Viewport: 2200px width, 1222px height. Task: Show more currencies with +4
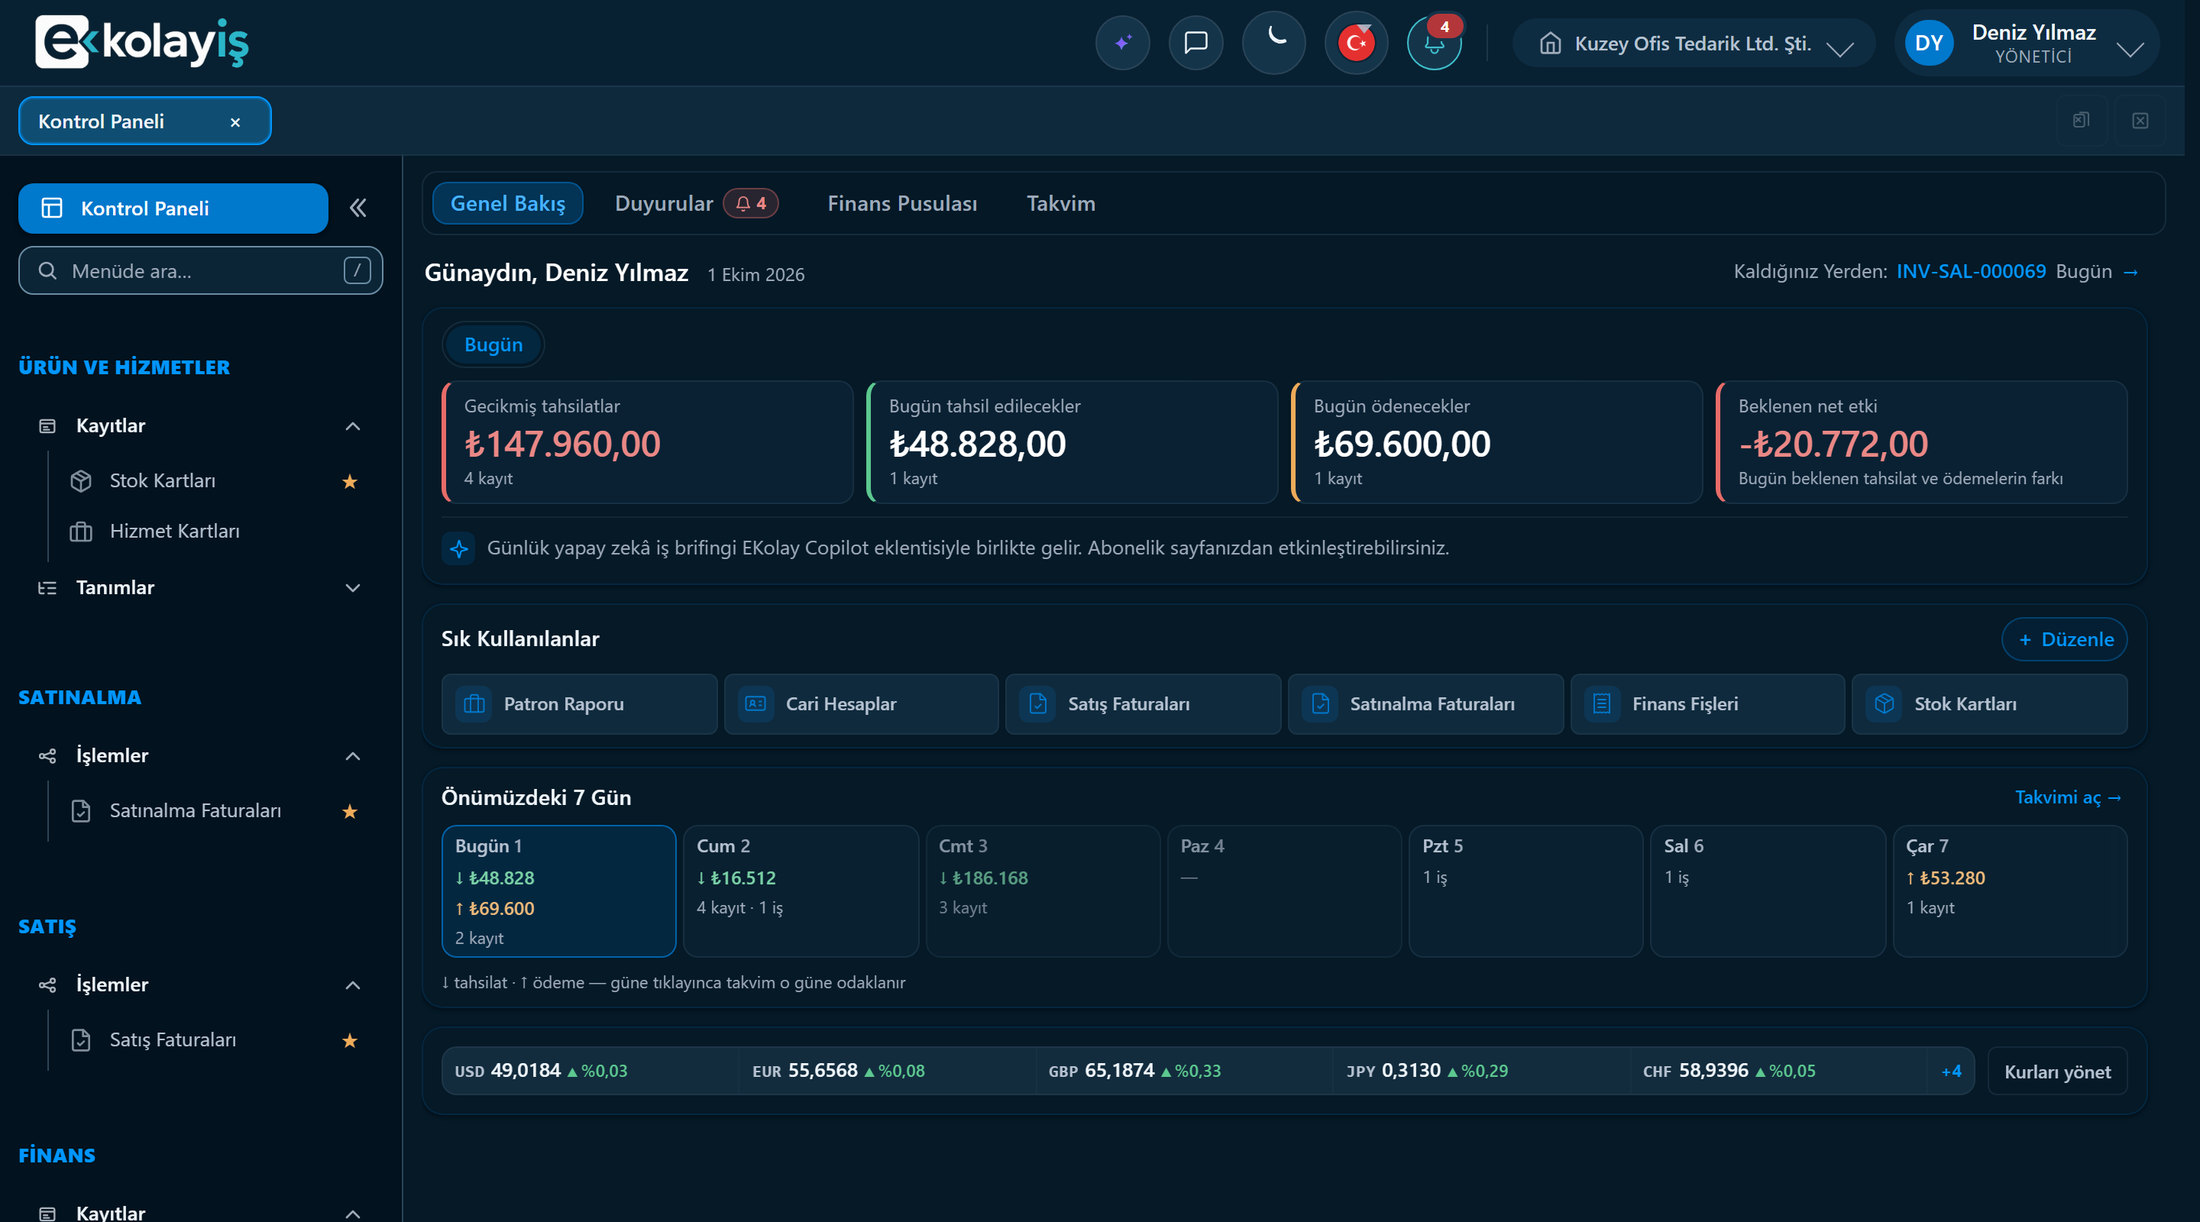pos(1951,1071)
